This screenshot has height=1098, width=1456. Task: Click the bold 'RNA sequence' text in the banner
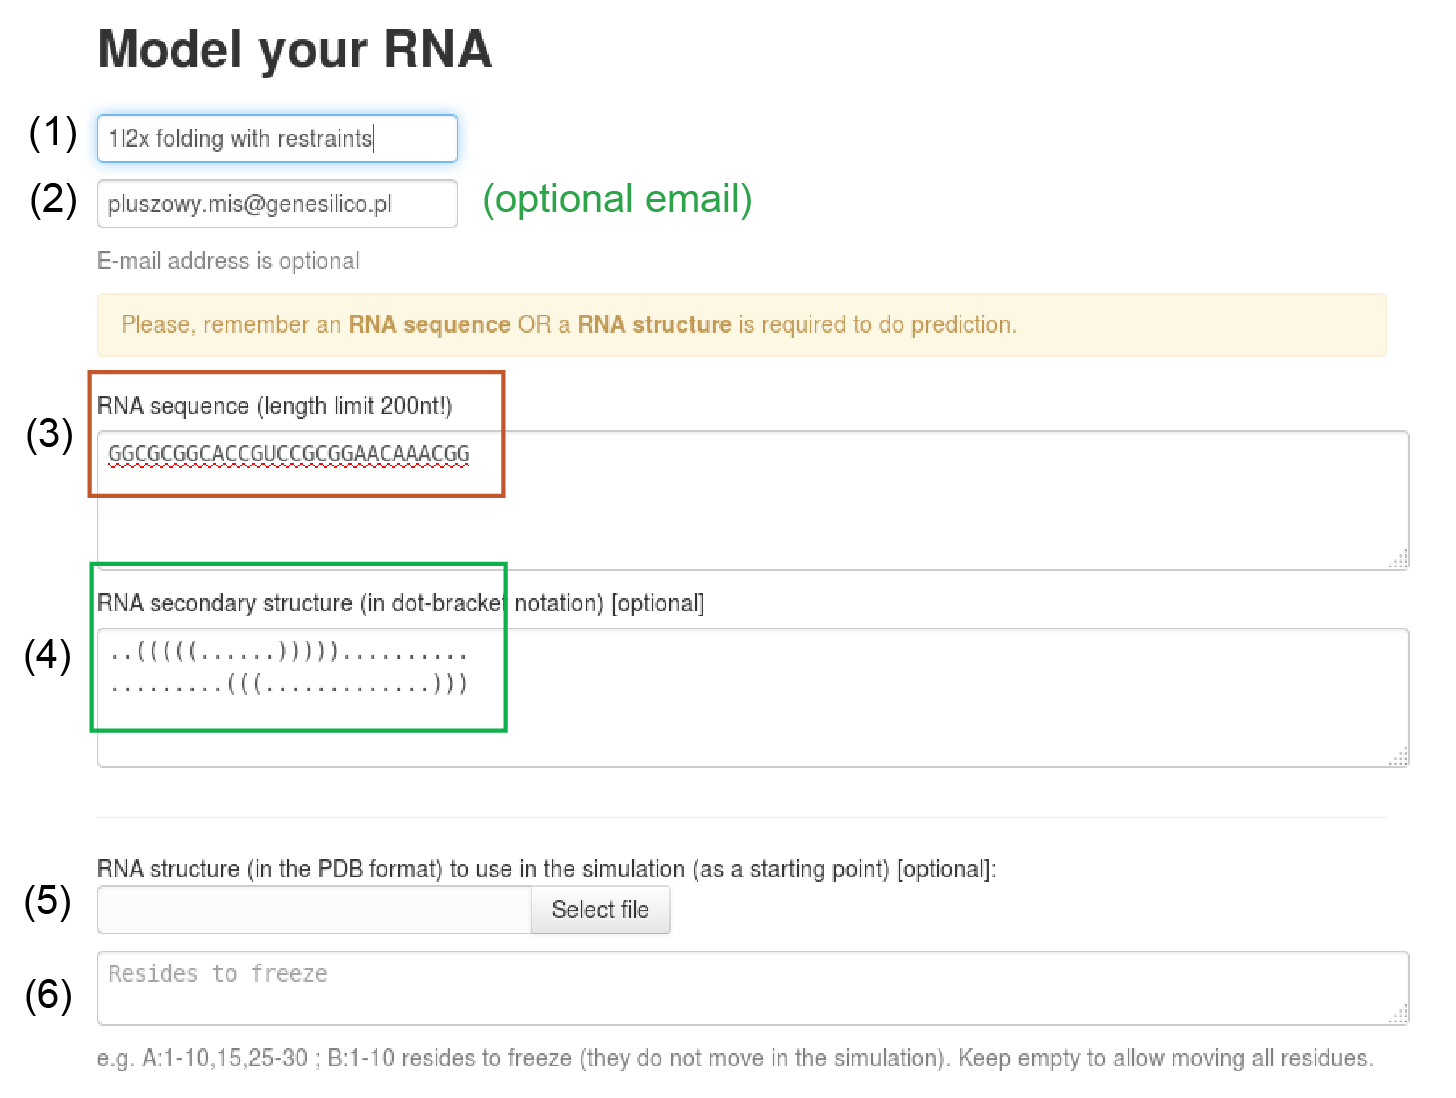point(429,325)
